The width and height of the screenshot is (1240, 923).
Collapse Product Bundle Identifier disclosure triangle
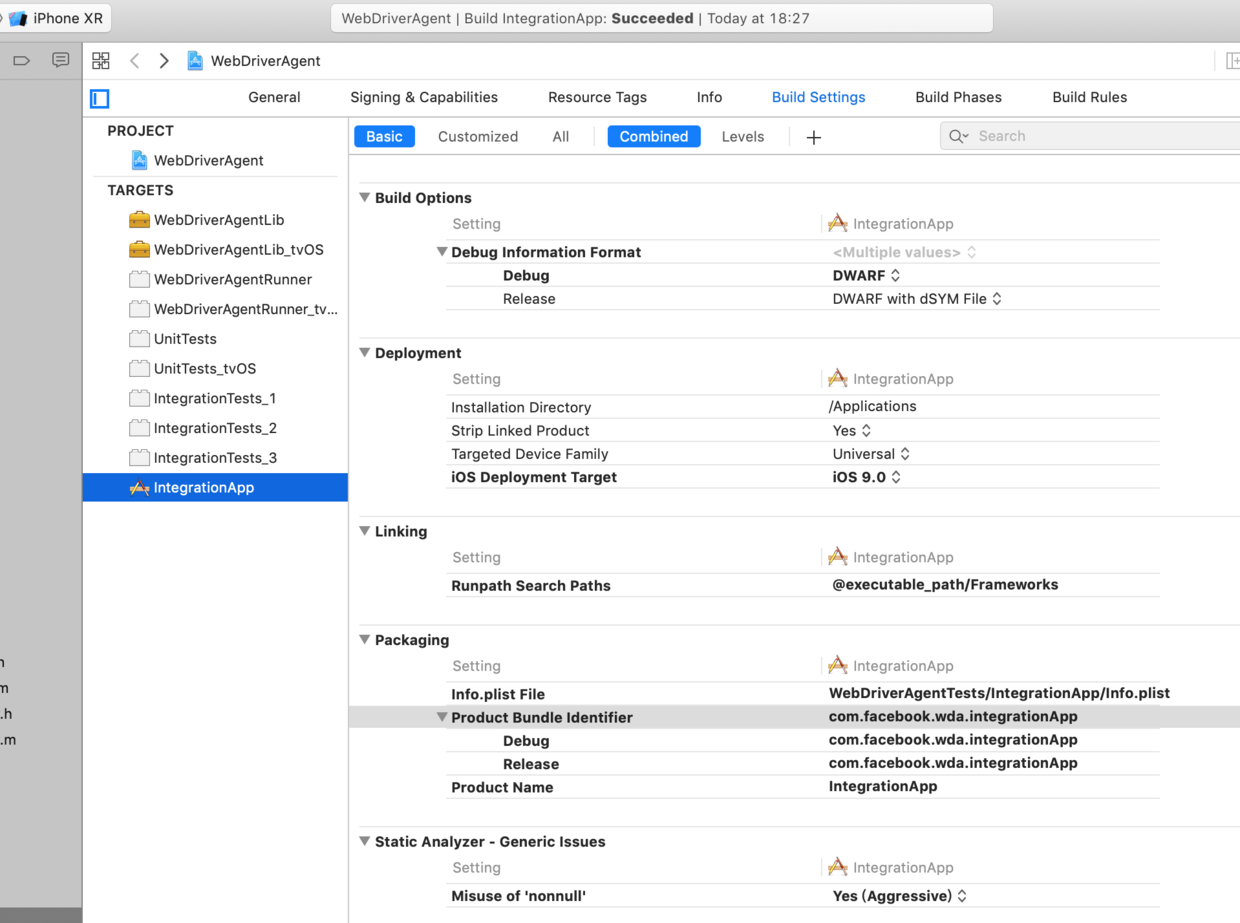click(441, 717)
